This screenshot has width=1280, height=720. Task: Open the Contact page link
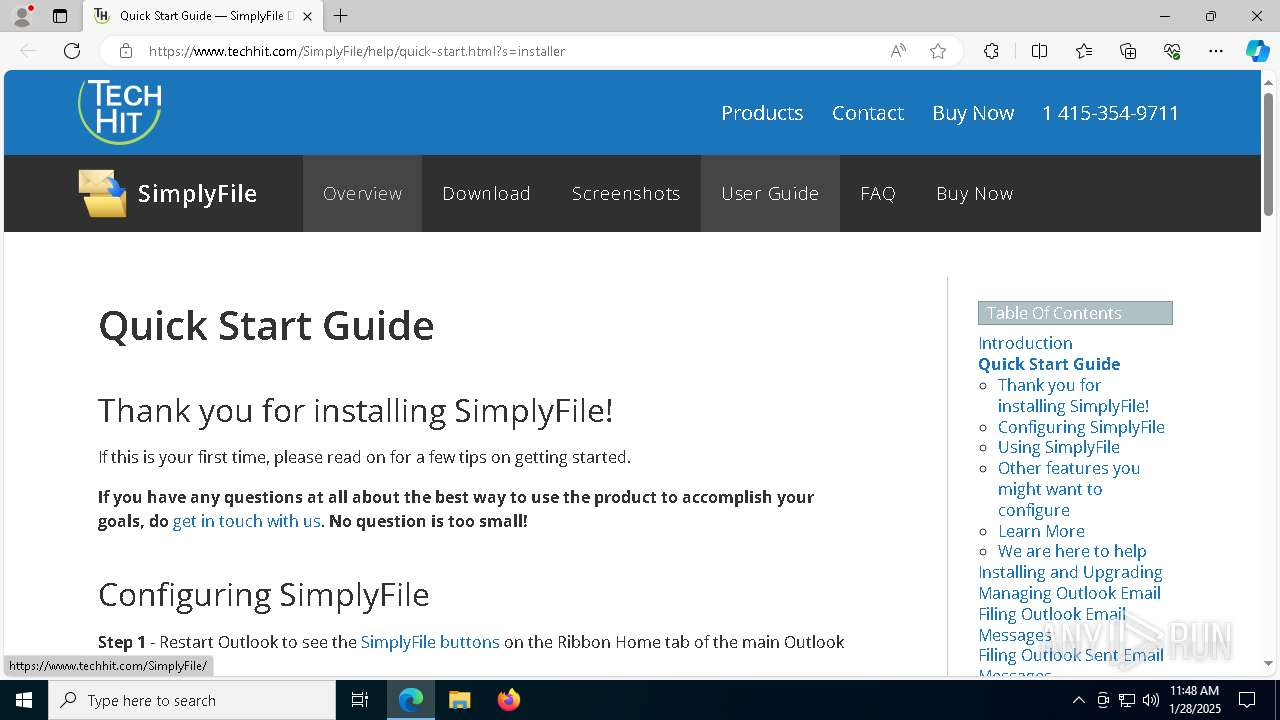pos(868,113)
